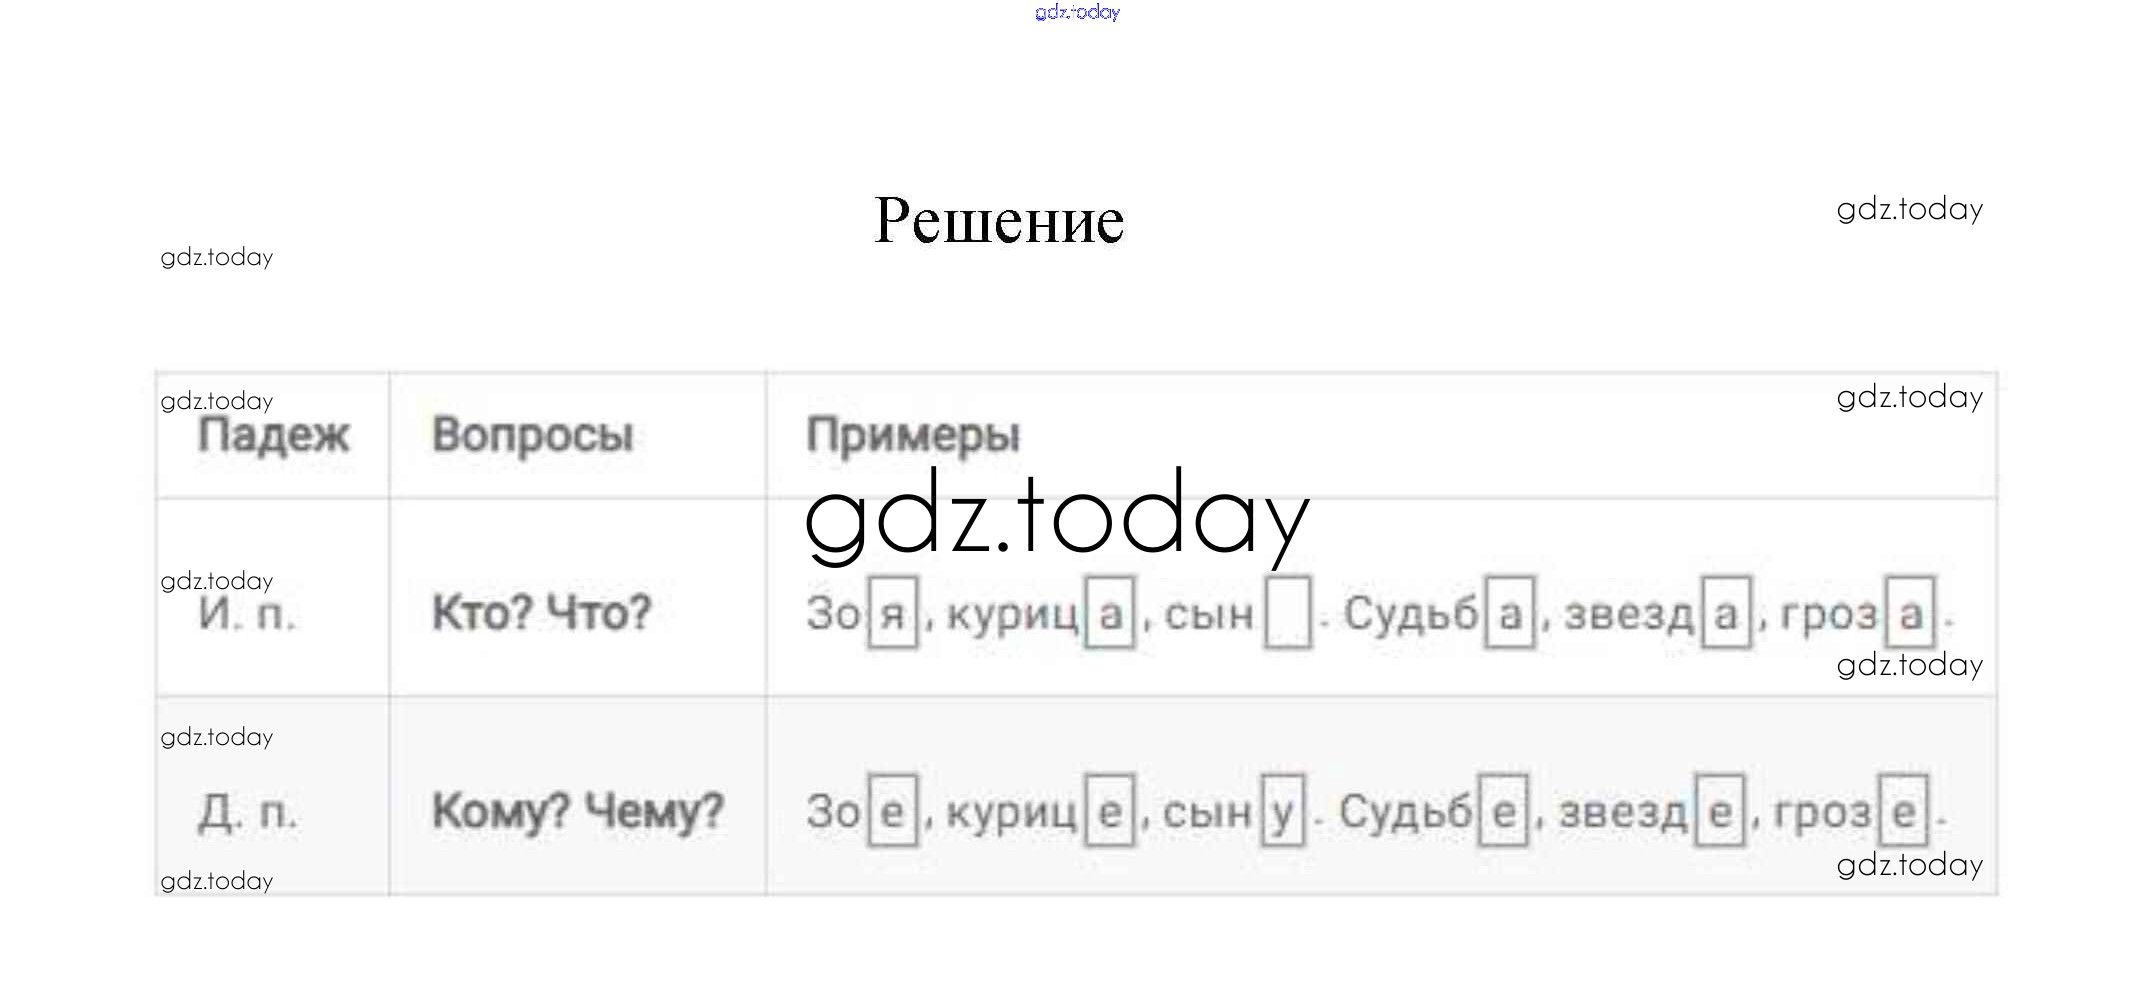Click the Кто? Что? question cell
The image size is (2154, 982).
[541, 612]
